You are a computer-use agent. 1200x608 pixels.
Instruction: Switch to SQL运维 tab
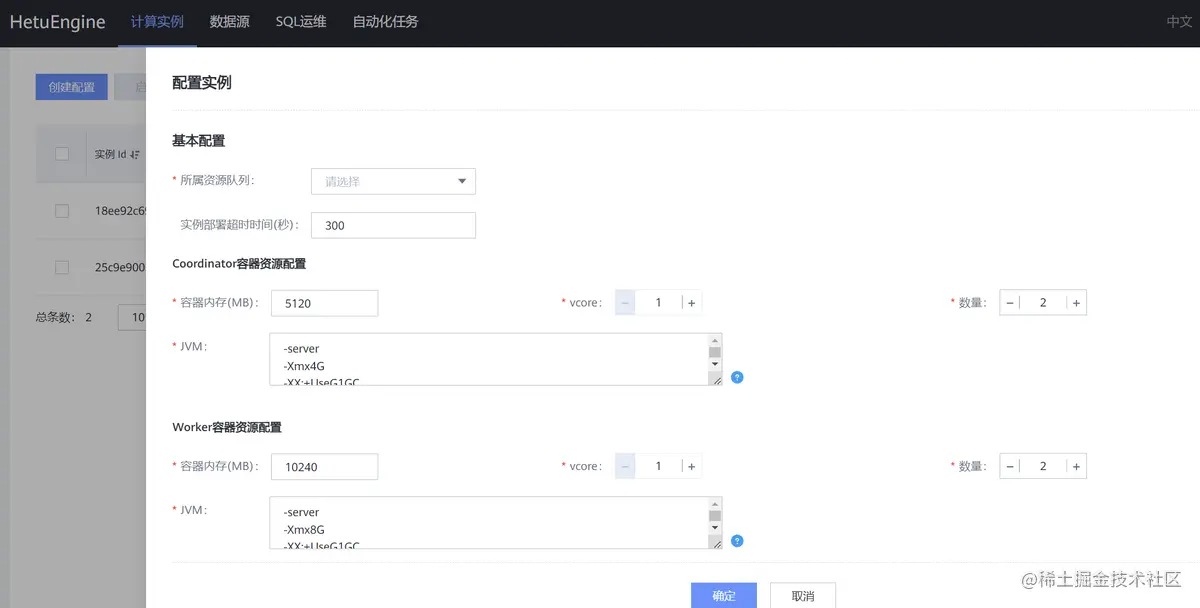click(301, 21)
